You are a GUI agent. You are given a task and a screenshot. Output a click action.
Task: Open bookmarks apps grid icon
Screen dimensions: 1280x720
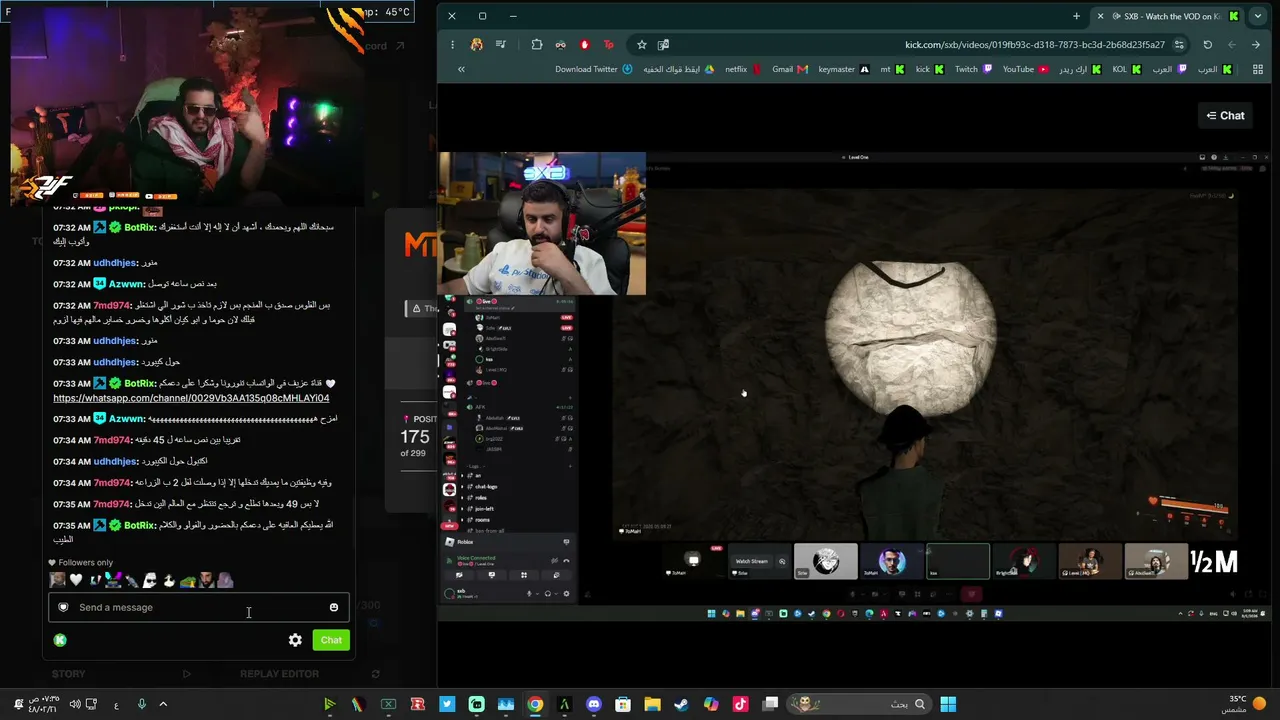point(1256,70)
